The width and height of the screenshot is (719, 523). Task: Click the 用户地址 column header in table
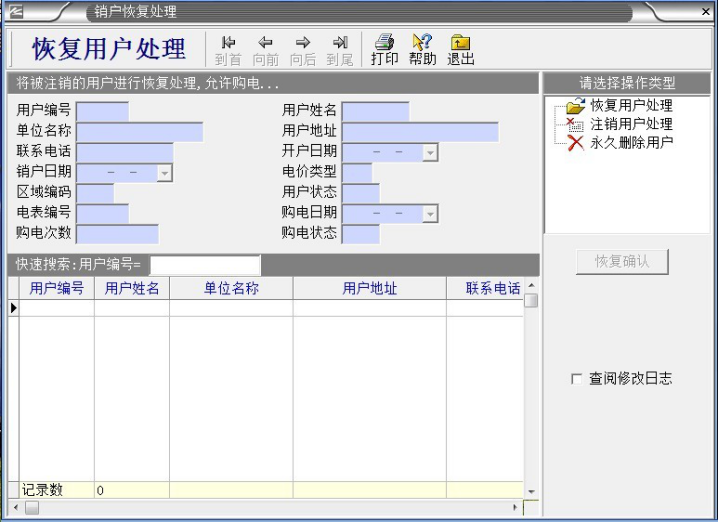369,289
